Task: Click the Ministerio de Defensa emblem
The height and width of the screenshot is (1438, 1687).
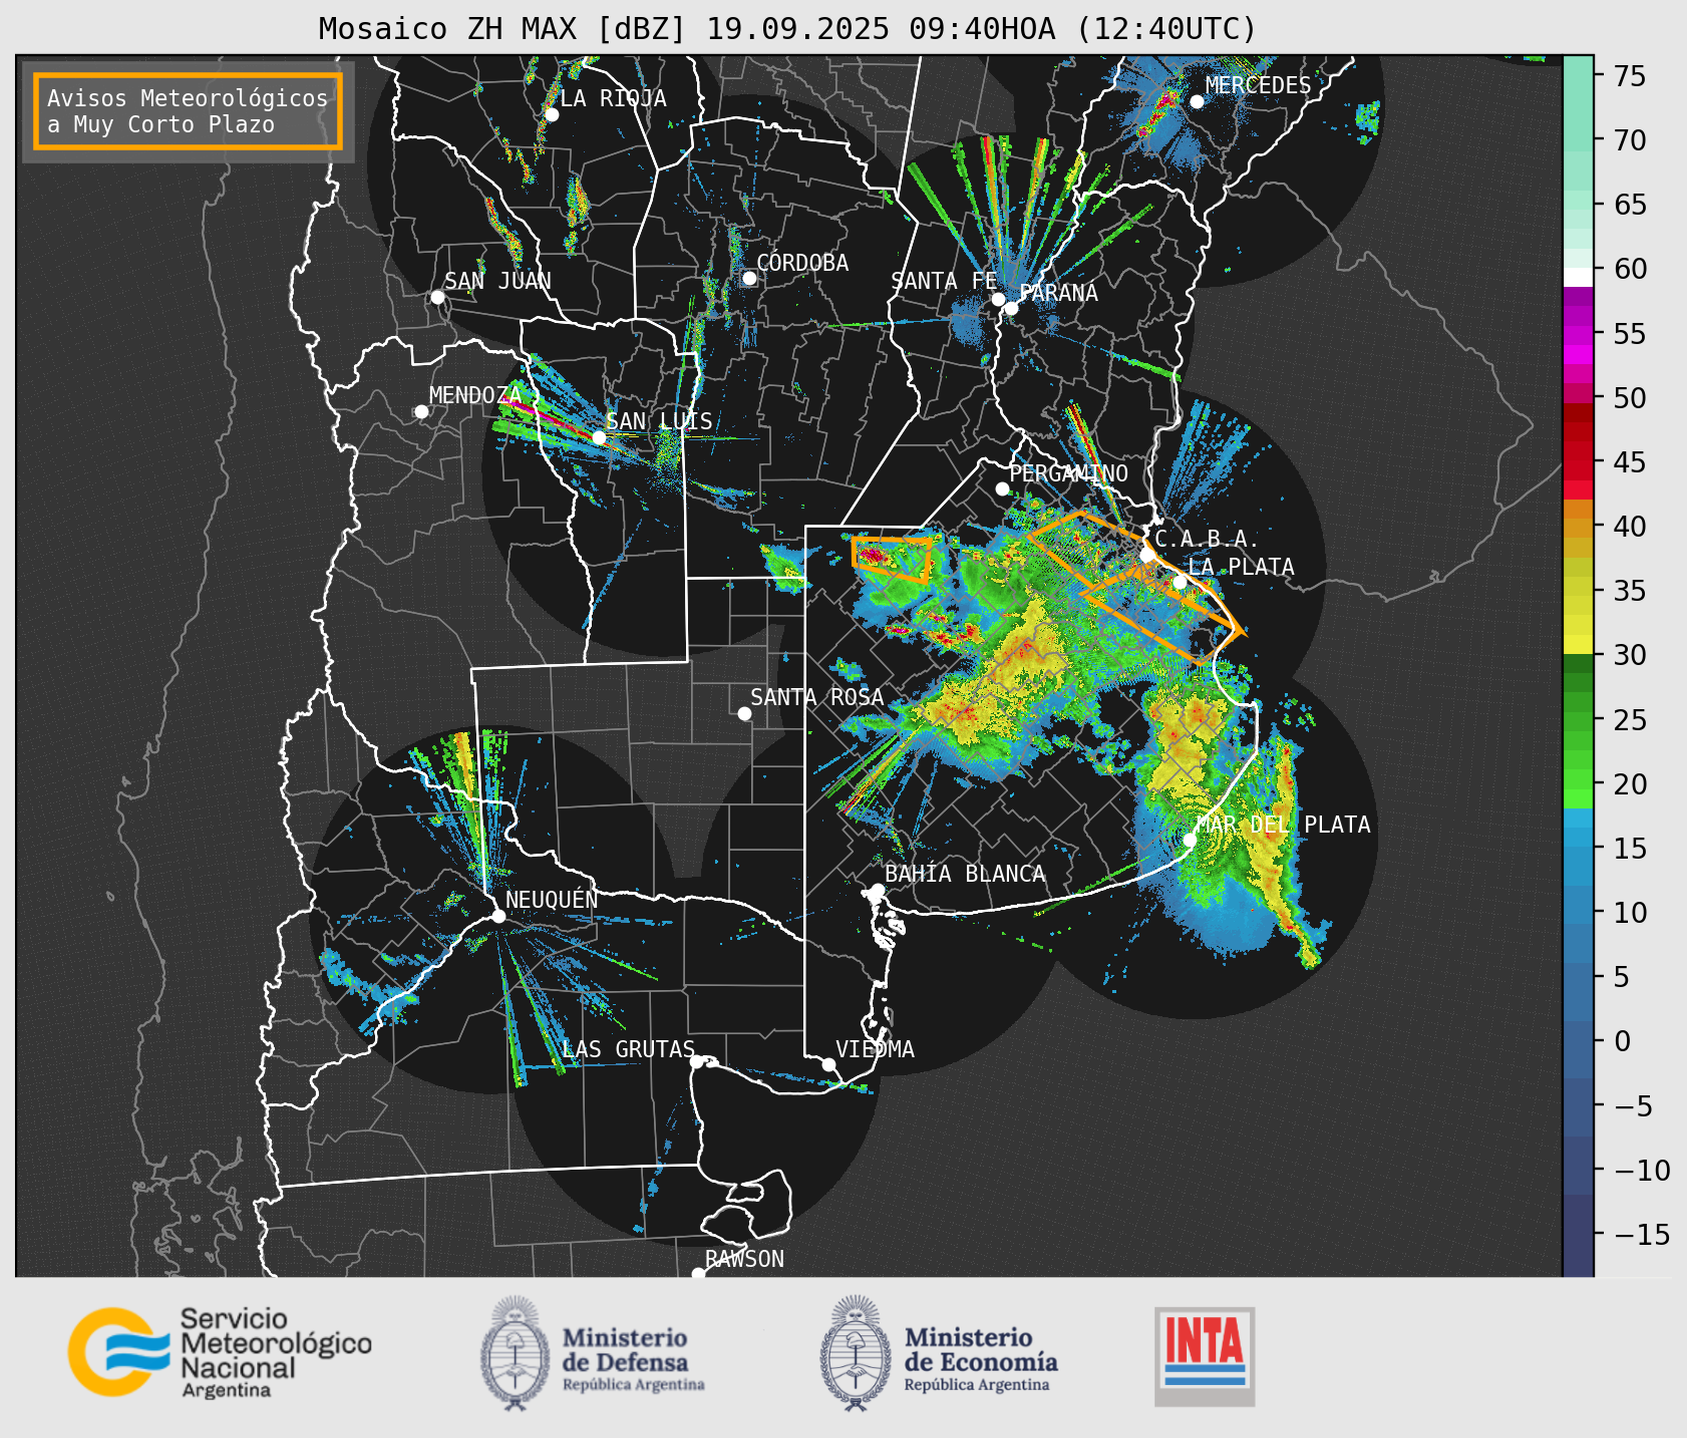Action: point(515,1354)
